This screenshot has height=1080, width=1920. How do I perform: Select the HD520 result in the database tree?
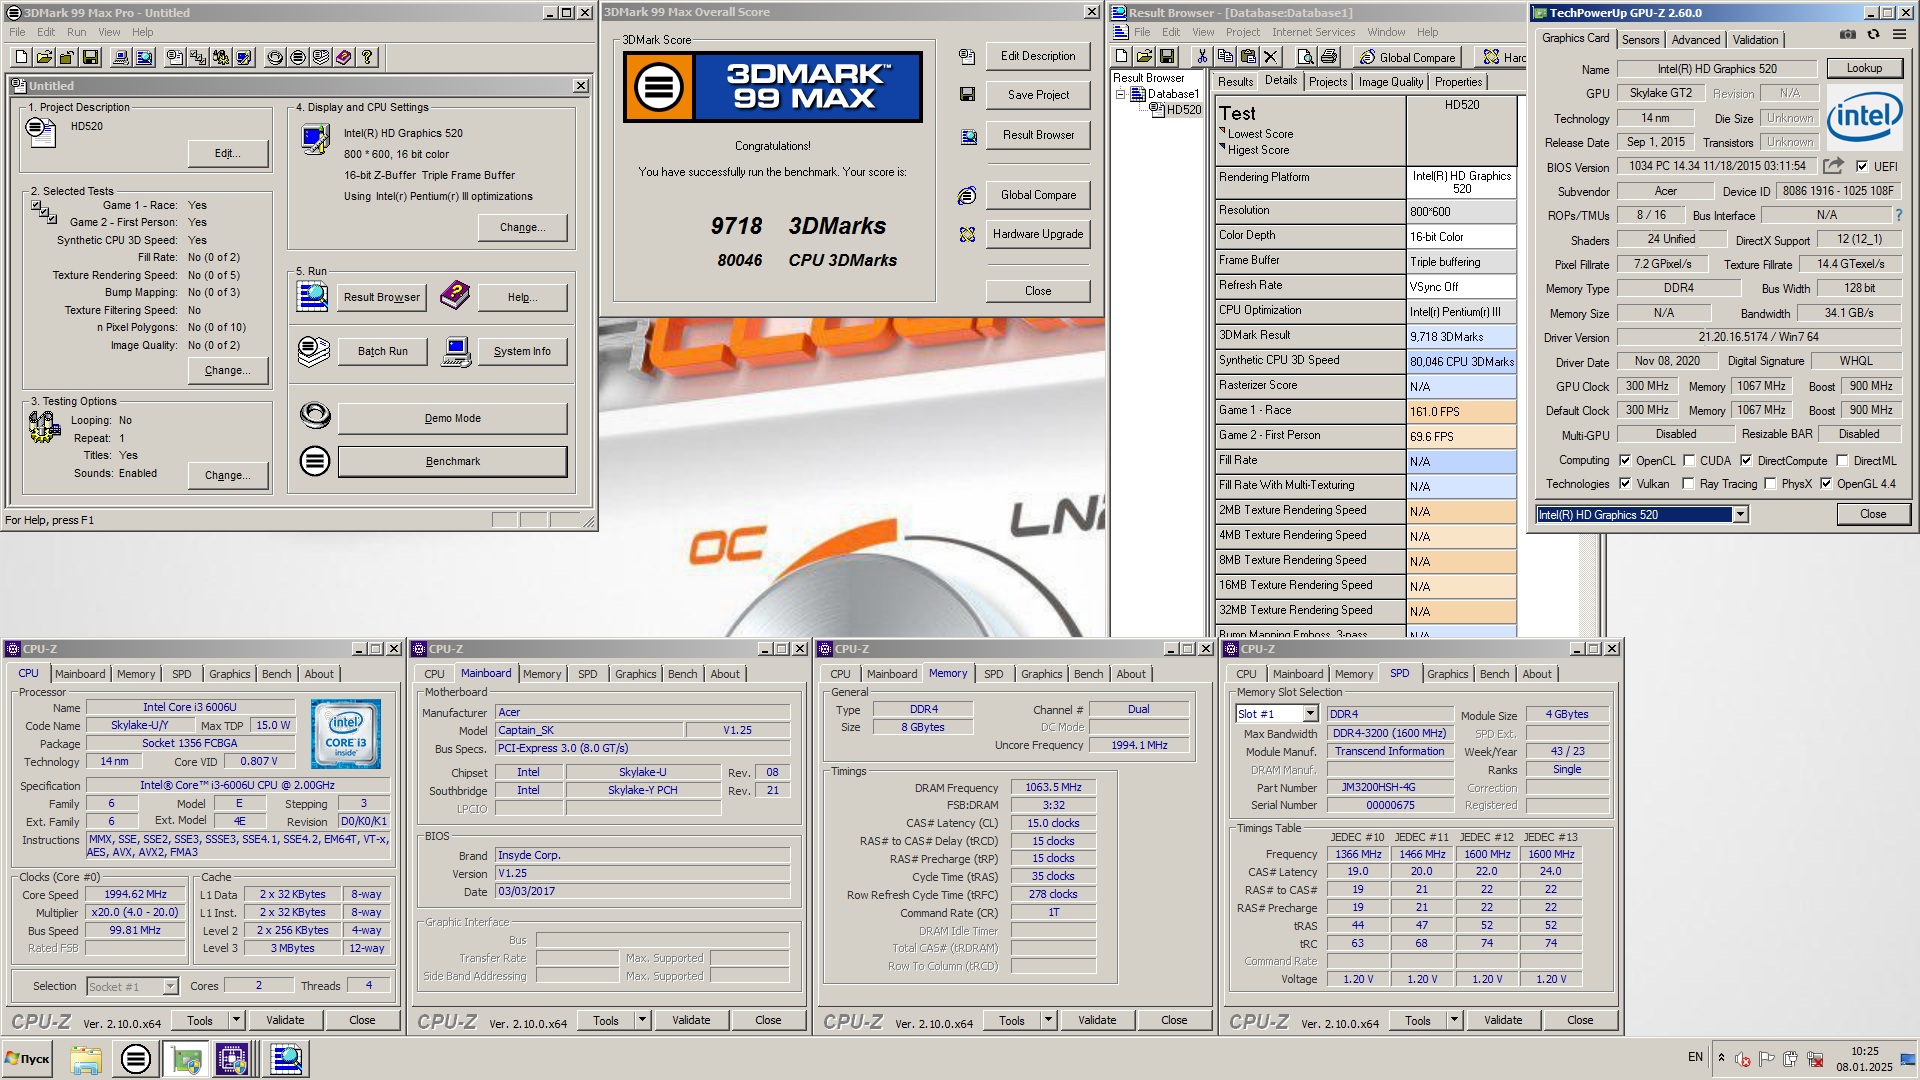click(1183, 110)
